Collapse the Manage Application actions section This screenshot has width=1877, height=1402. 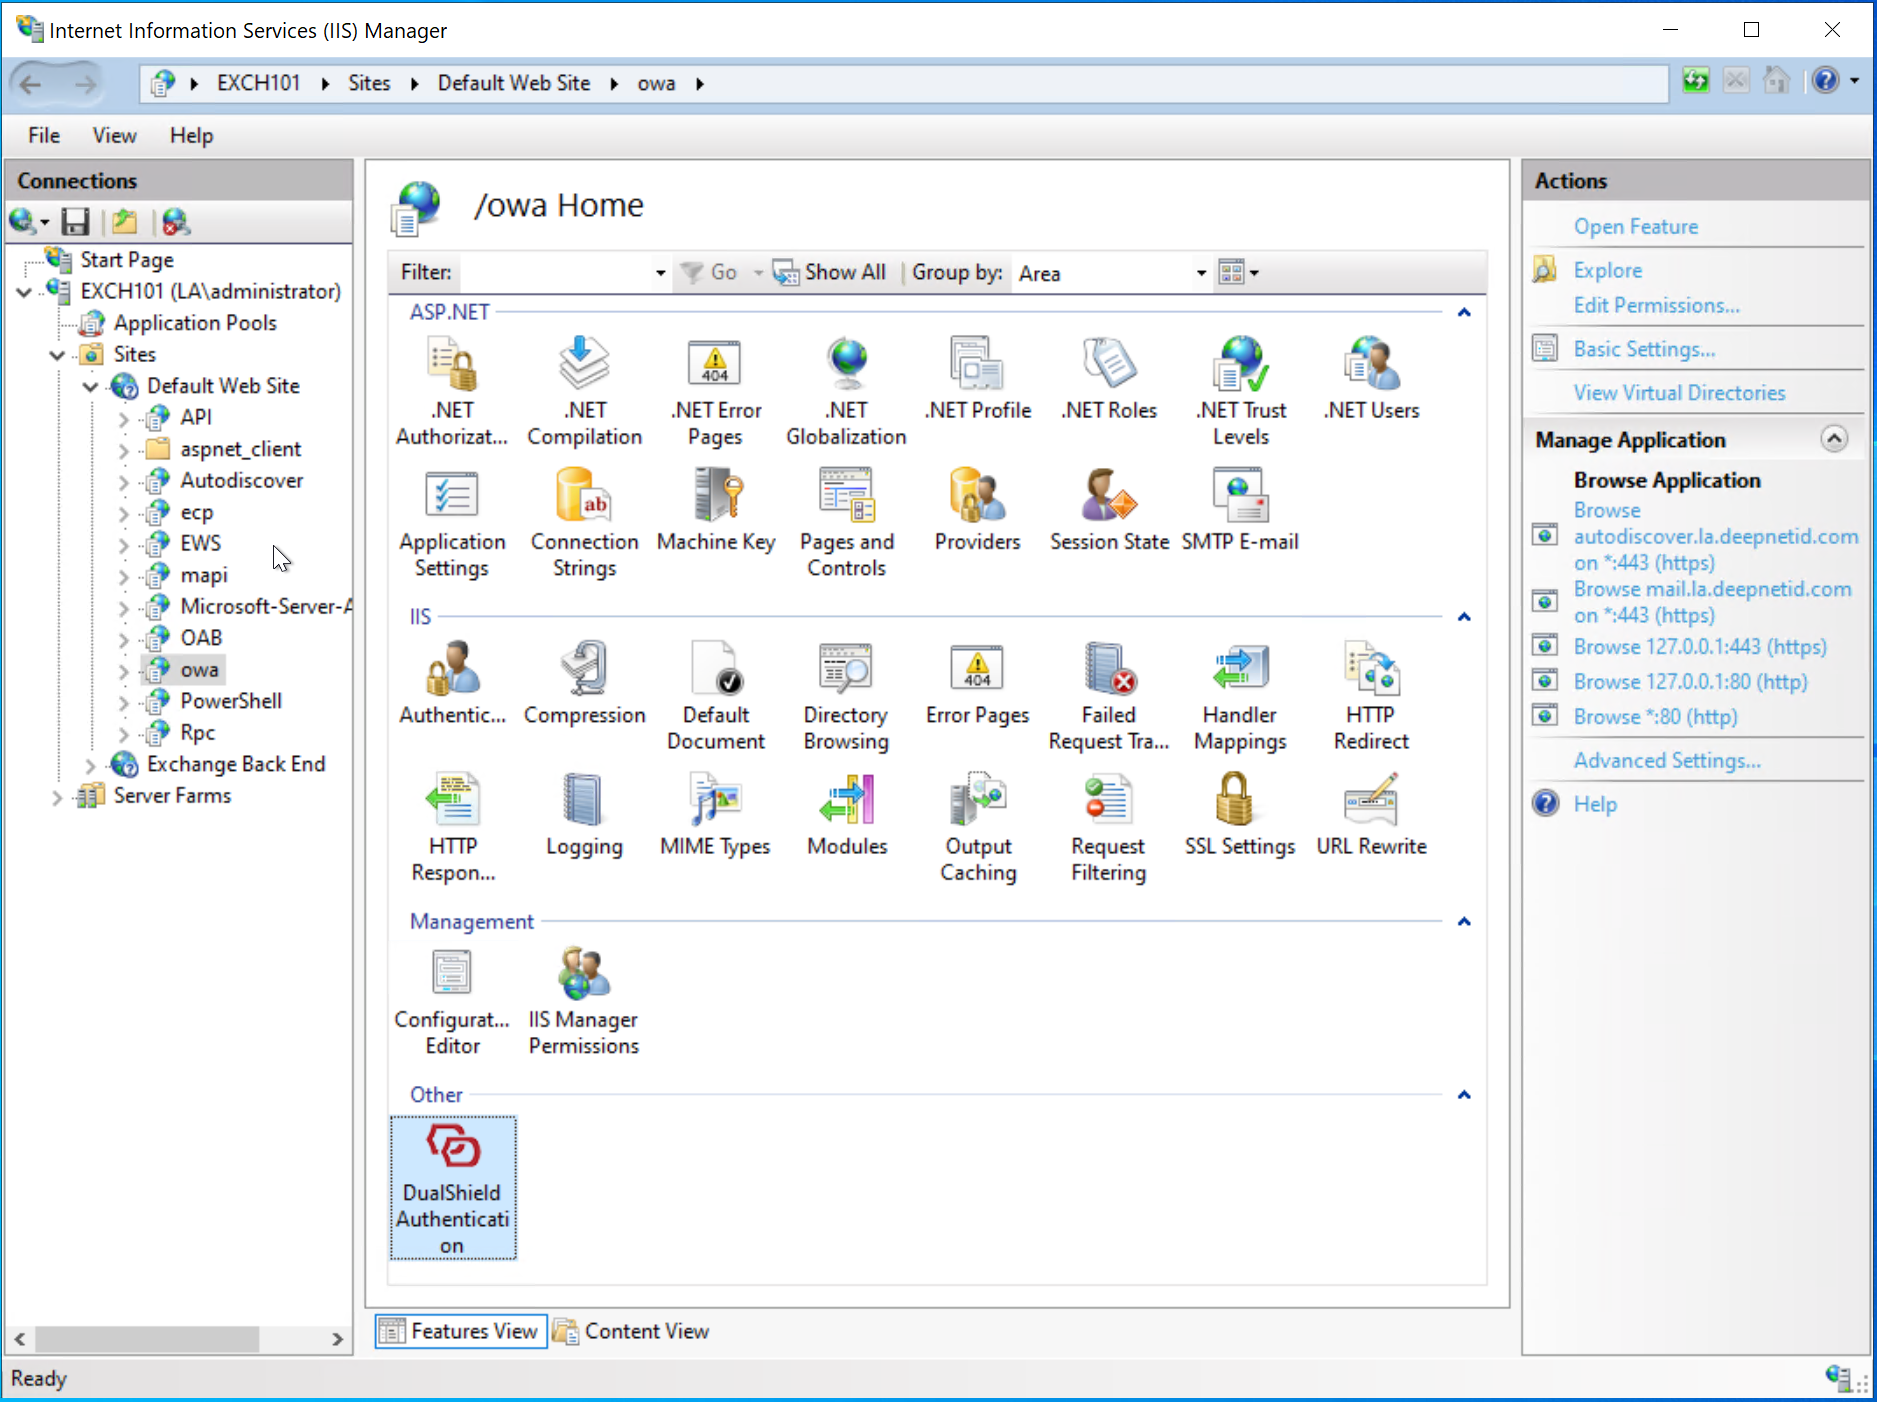[1834, 439]
